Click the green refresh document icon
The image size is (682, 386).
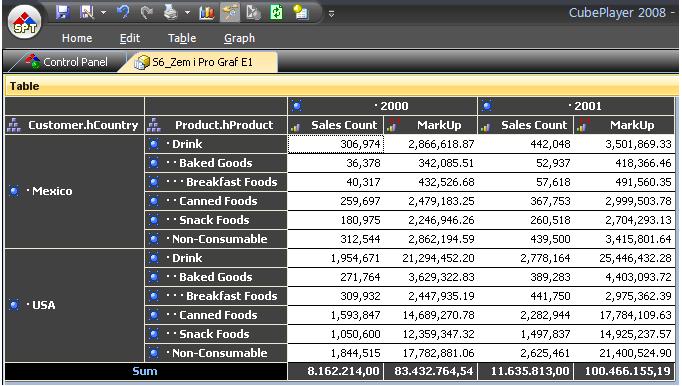[277, 12]
